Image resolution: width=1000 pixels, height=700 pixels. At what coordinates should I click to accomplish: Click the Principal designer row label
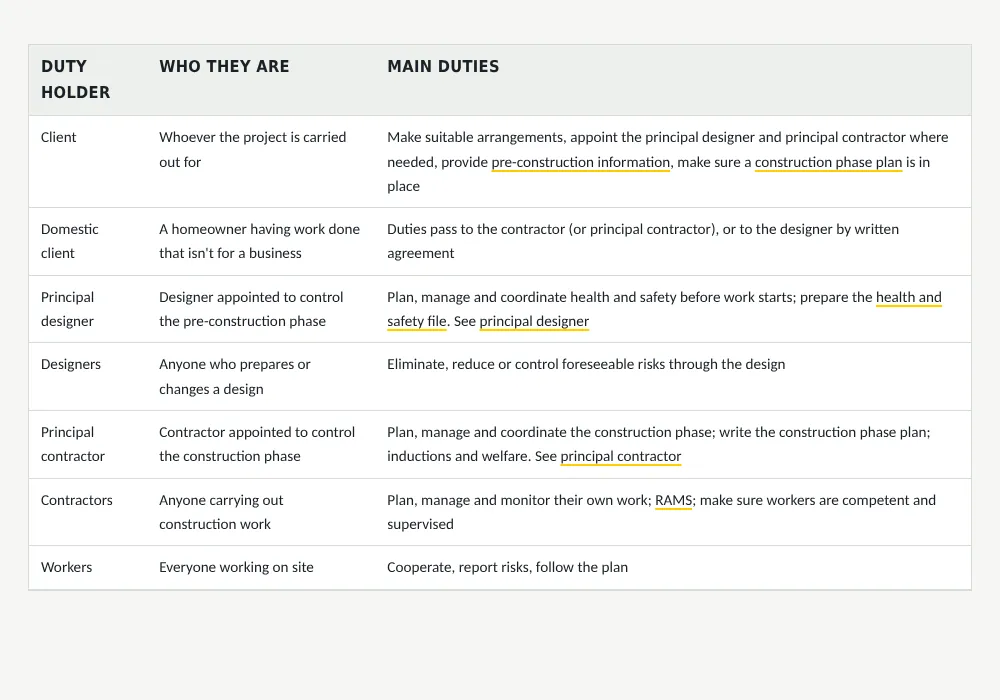(68, 309)
